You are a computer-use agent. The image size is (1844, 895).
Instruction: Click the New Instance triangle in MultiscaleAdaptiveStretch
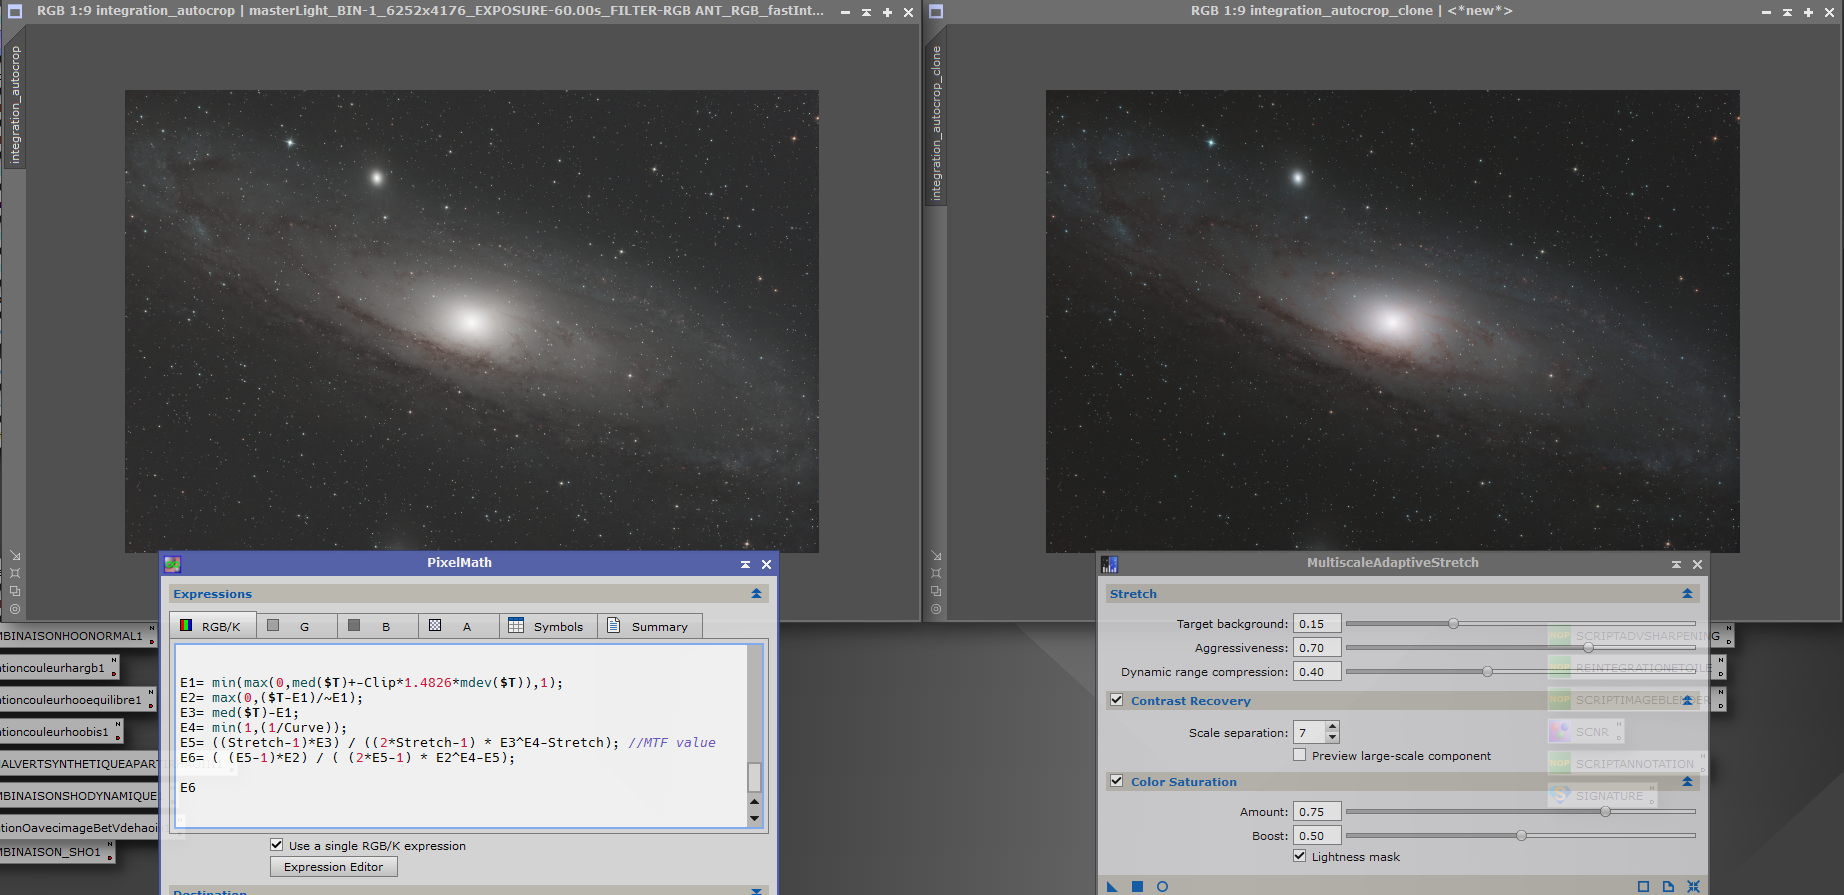pos(1112,887)
